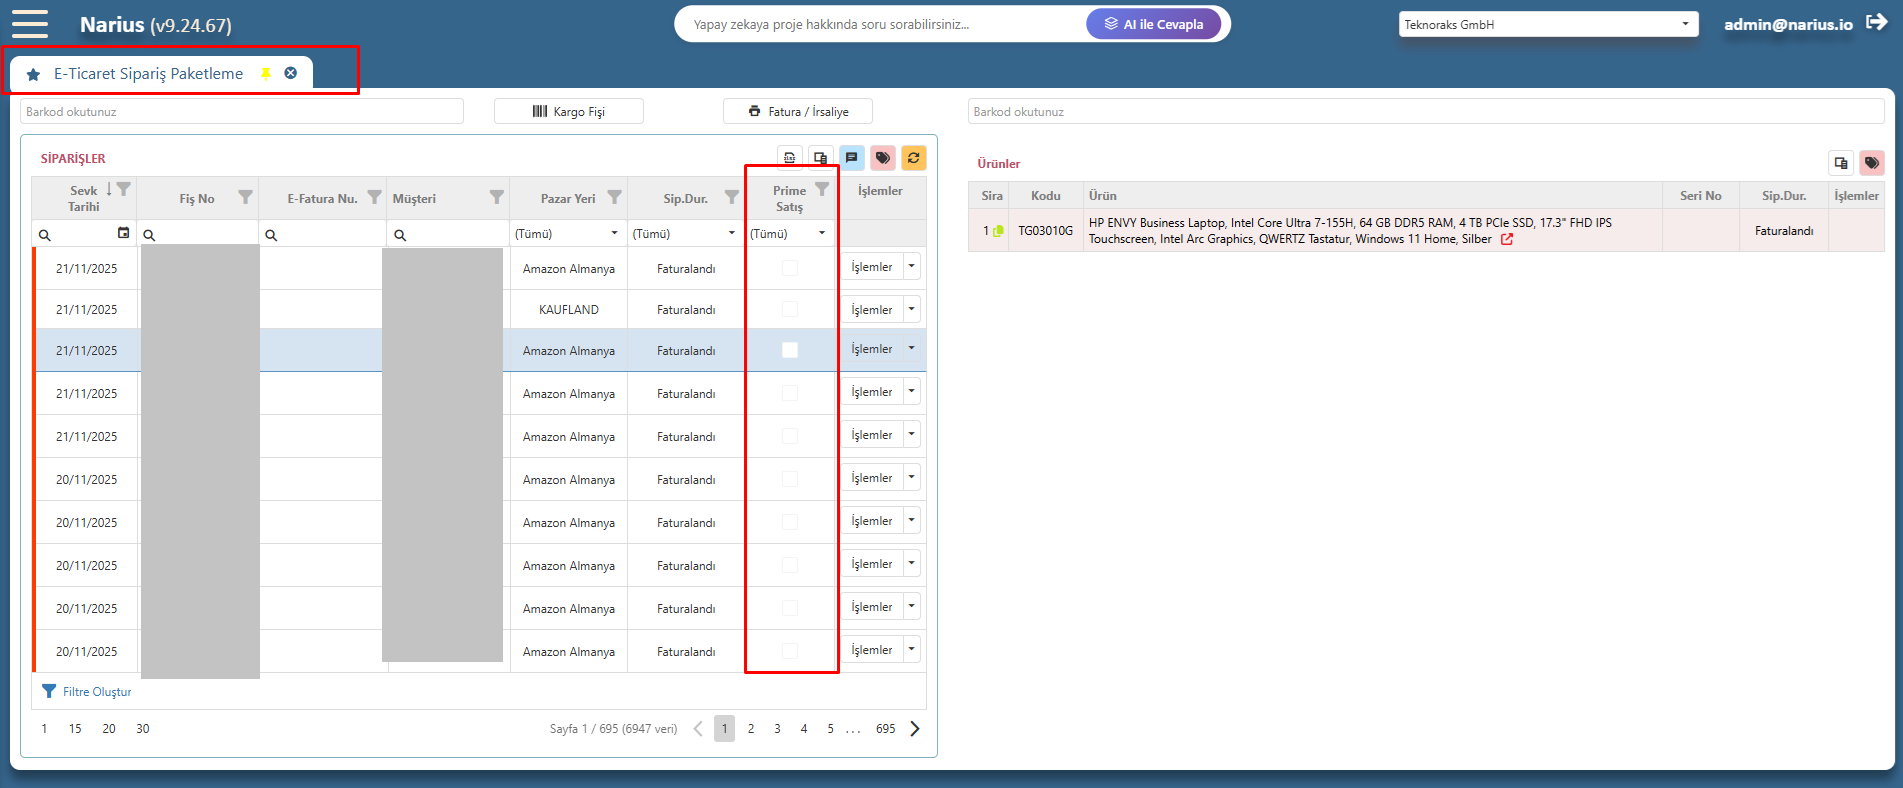1903x788 pixels.
Task: Open the Fiş No column filter funnel
Action: (245, 197)
